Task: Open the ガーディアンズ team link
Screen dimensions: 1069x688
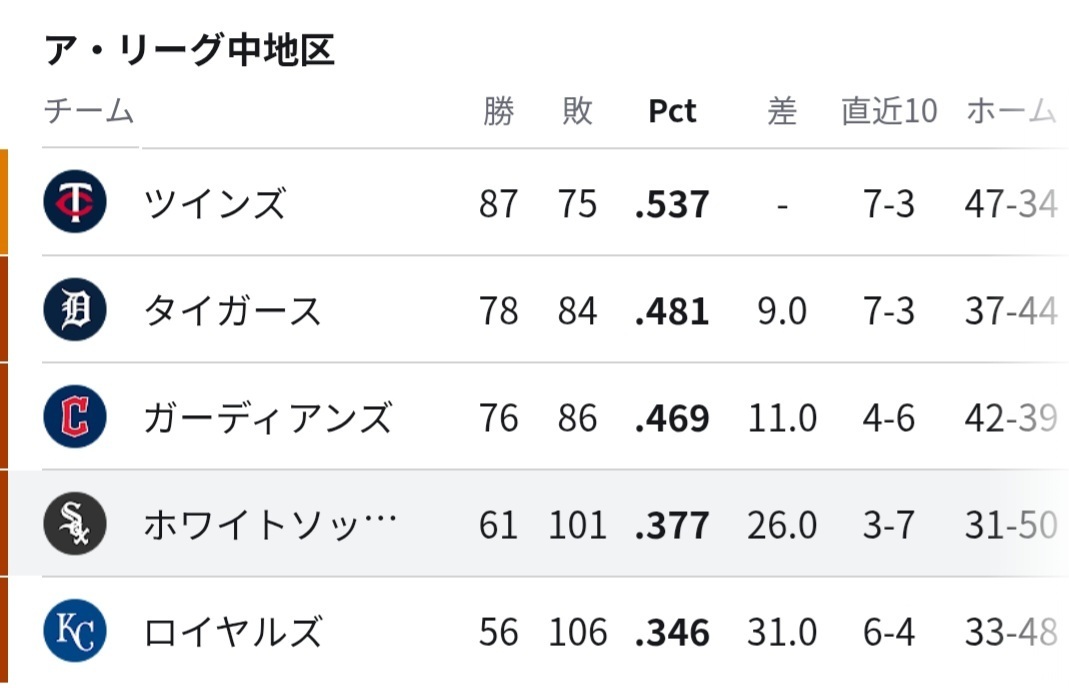Action: coord(268,417)
